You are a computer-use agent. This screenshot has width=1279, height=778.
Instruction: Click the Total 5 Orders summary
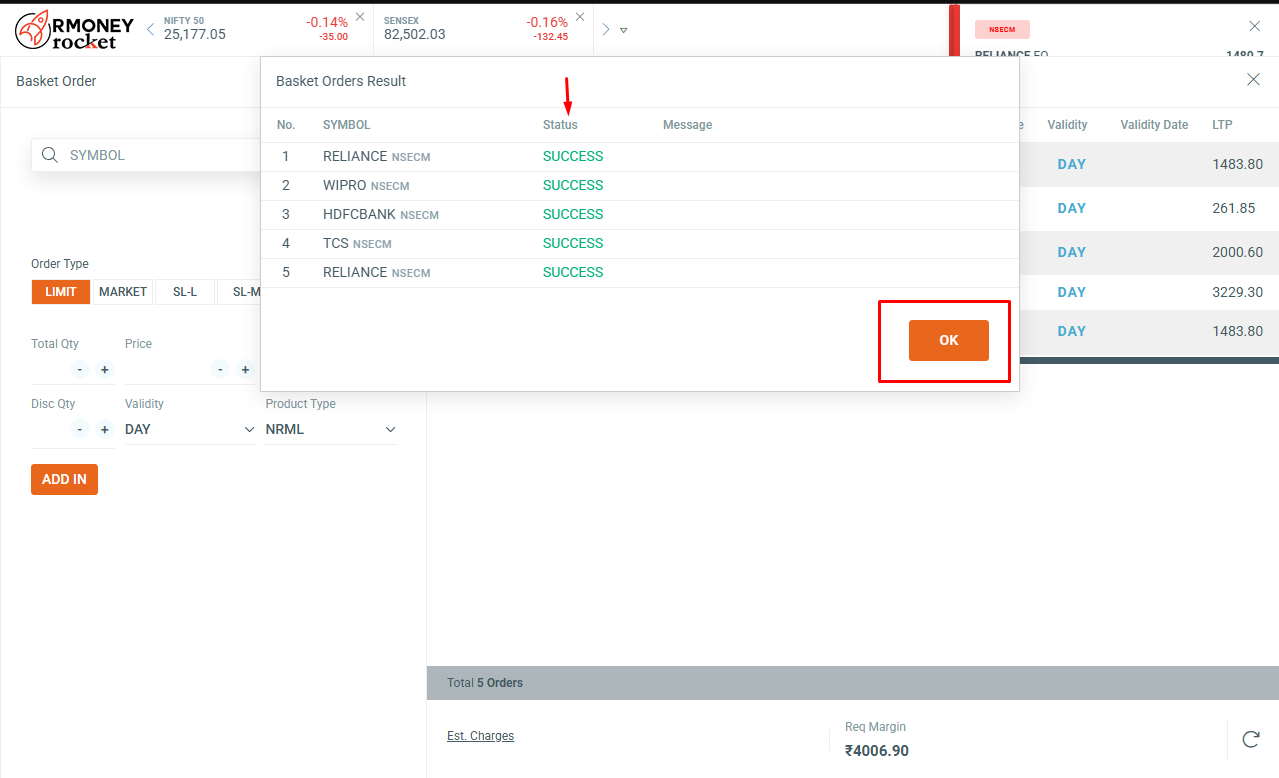point(485,683)
